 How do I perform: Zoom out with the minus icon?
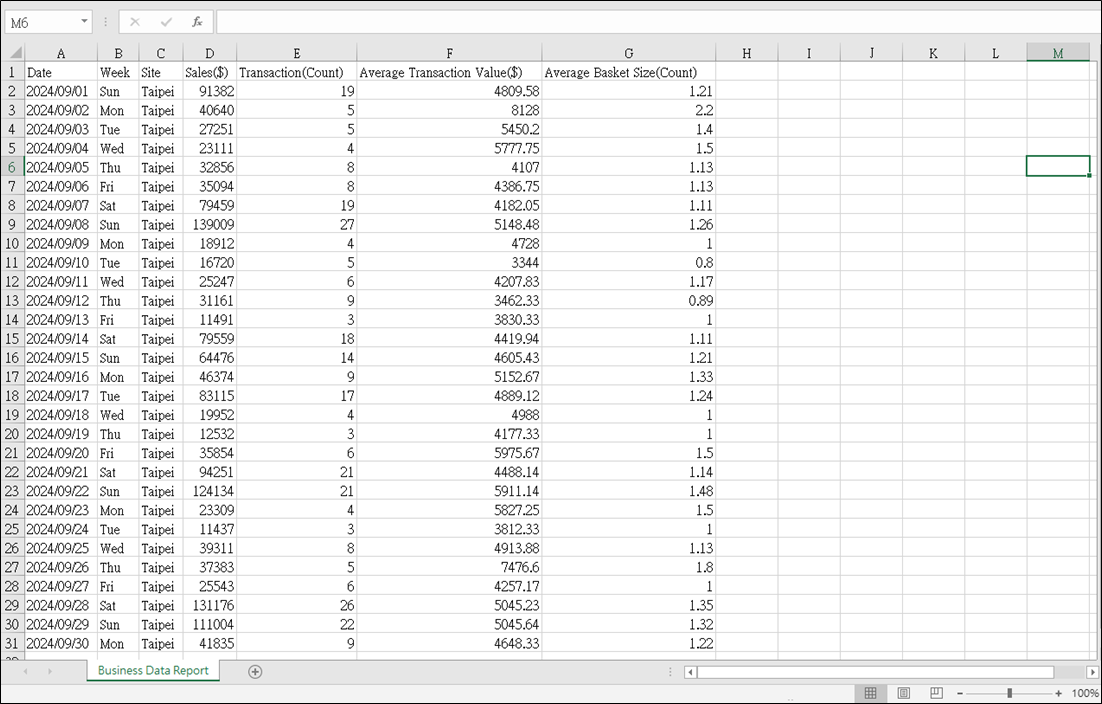pos(960,693)
